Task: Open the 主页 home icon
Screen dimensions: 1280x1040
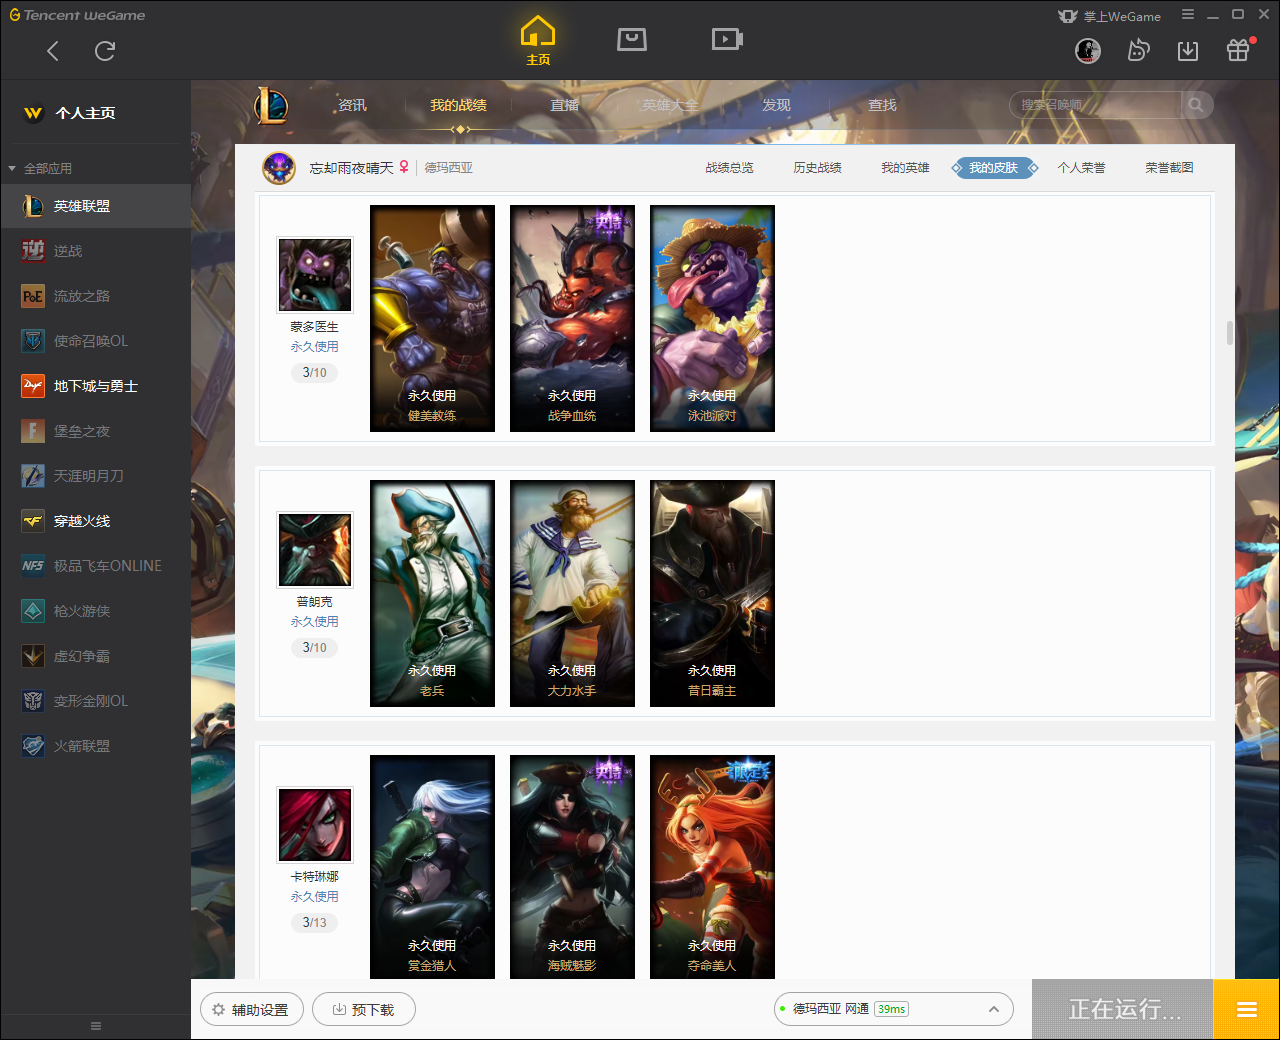Action: 538,41
